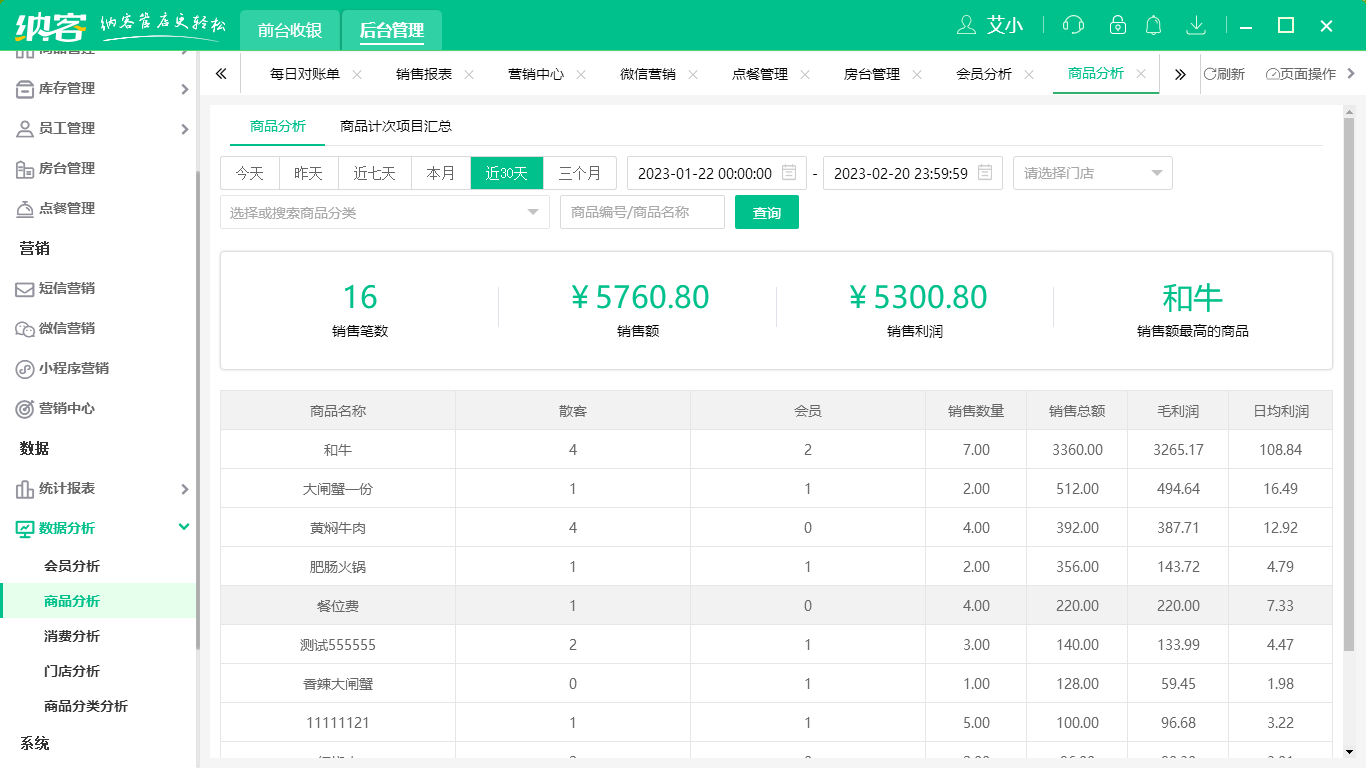This screenshot has width=1366, height=768.
Task: Select 近30天 date range
Action: pyautogui.click(x=507, y=173)
